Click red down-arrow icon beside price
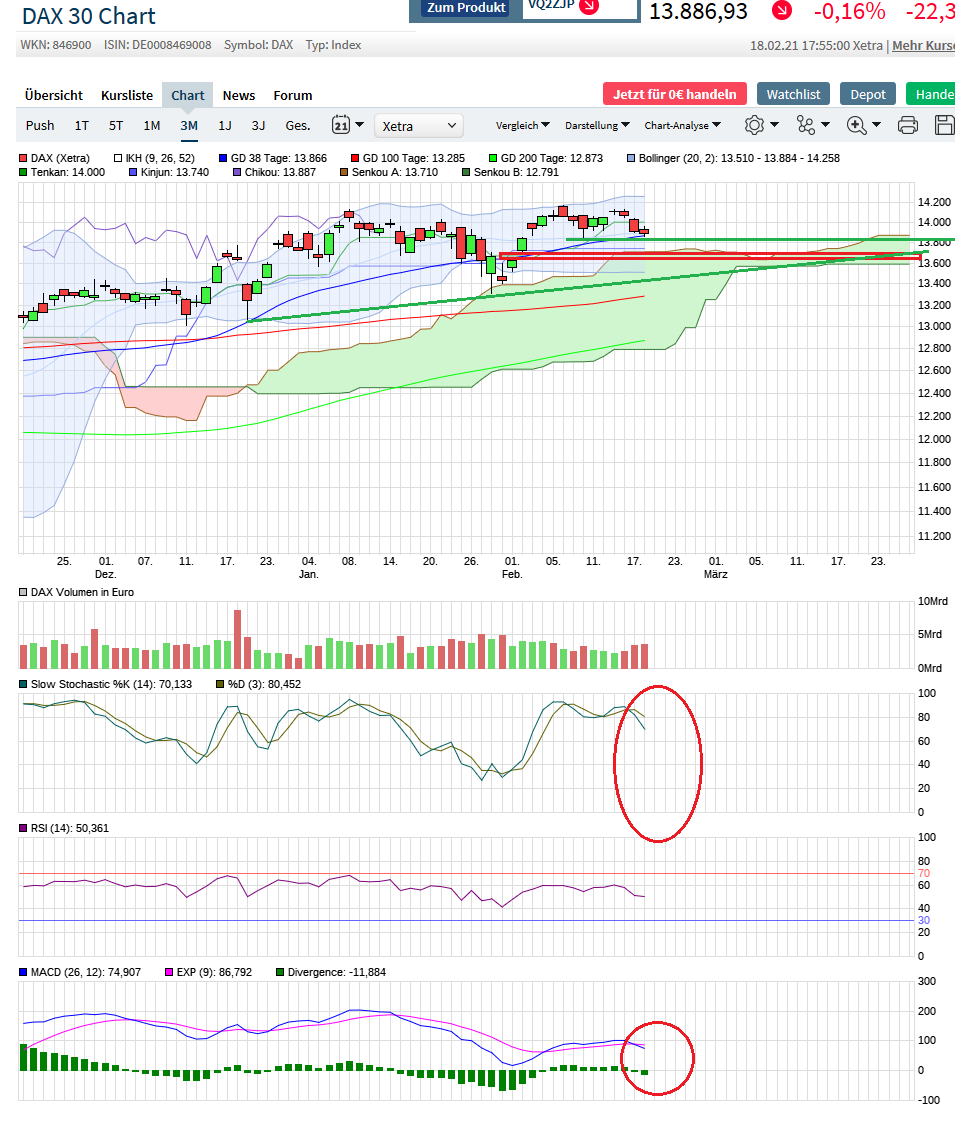955x1126 pixels. [782, 10]
